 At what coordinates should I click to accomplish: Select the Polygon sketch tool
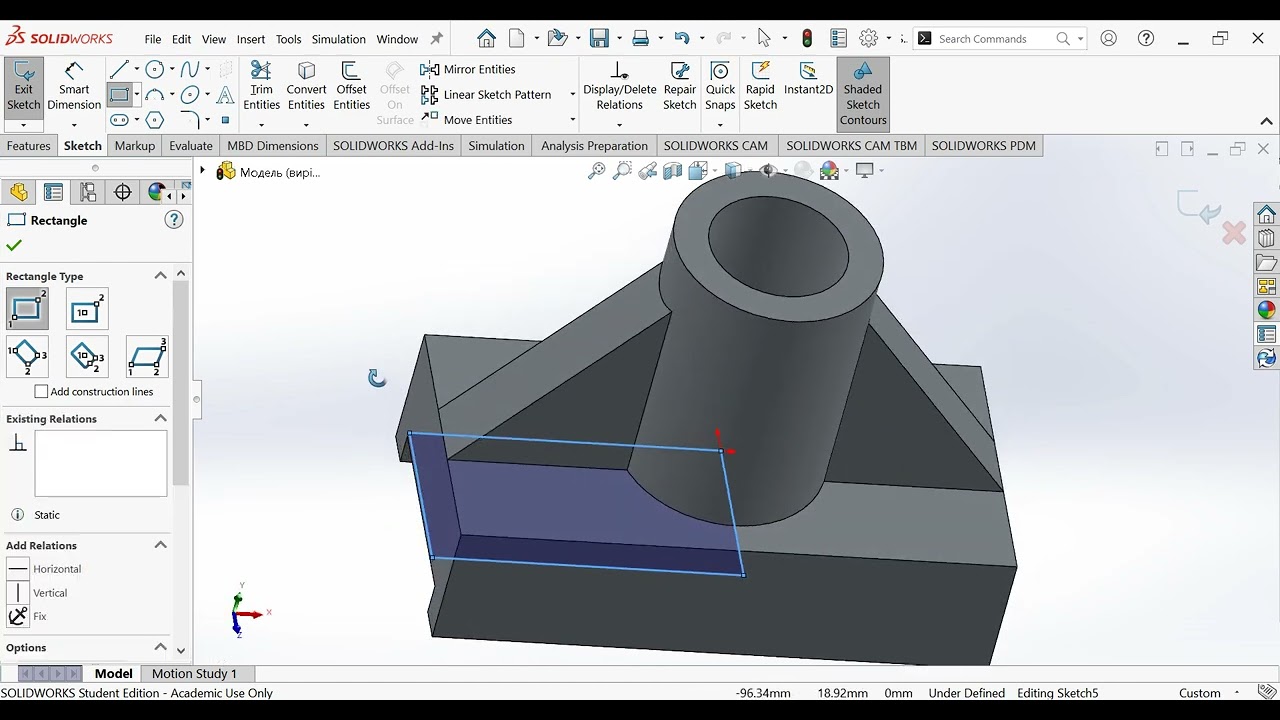pyautogui.click(x=154, y=120)
